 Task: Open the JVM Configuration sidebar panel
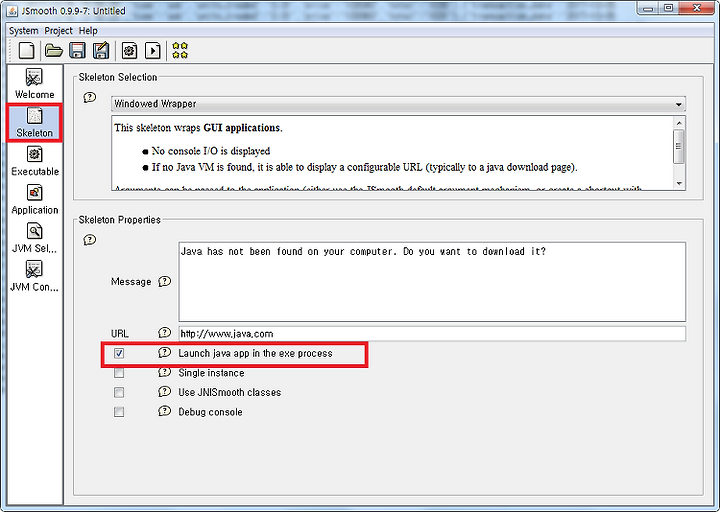pos(34,277)
